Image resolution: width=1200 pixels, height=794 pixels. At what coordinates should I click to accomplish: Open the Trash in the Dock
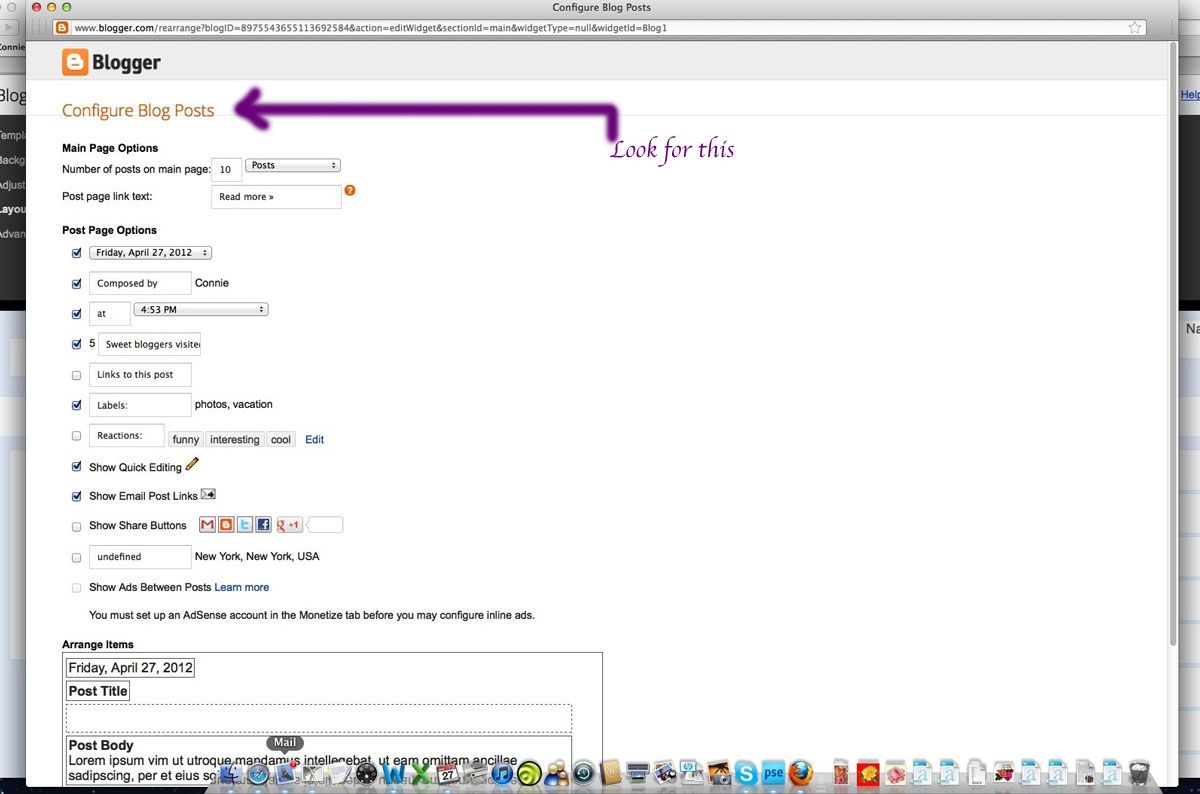point(1139,773)
